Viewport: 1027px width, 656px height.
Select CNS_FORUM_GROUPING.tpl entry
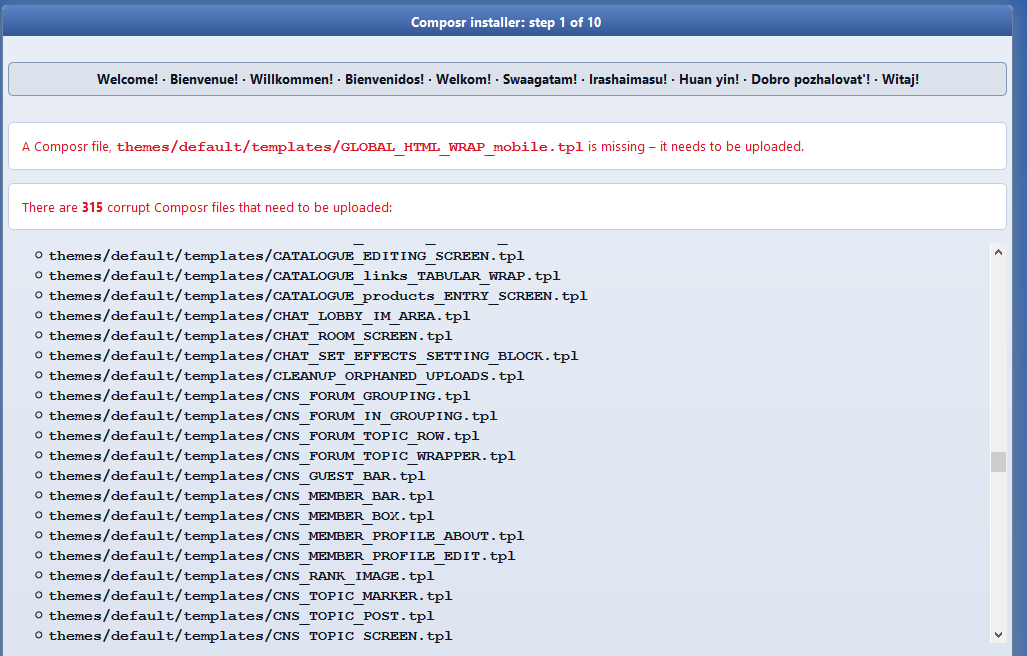(259, 396)
